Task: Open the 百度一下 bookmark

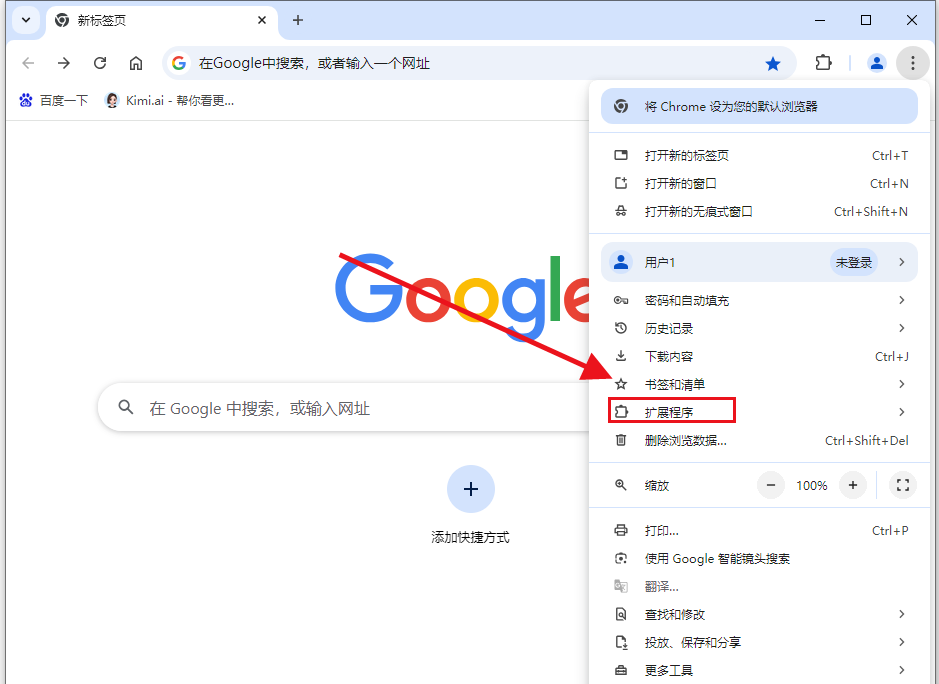Action: [53, 100]
